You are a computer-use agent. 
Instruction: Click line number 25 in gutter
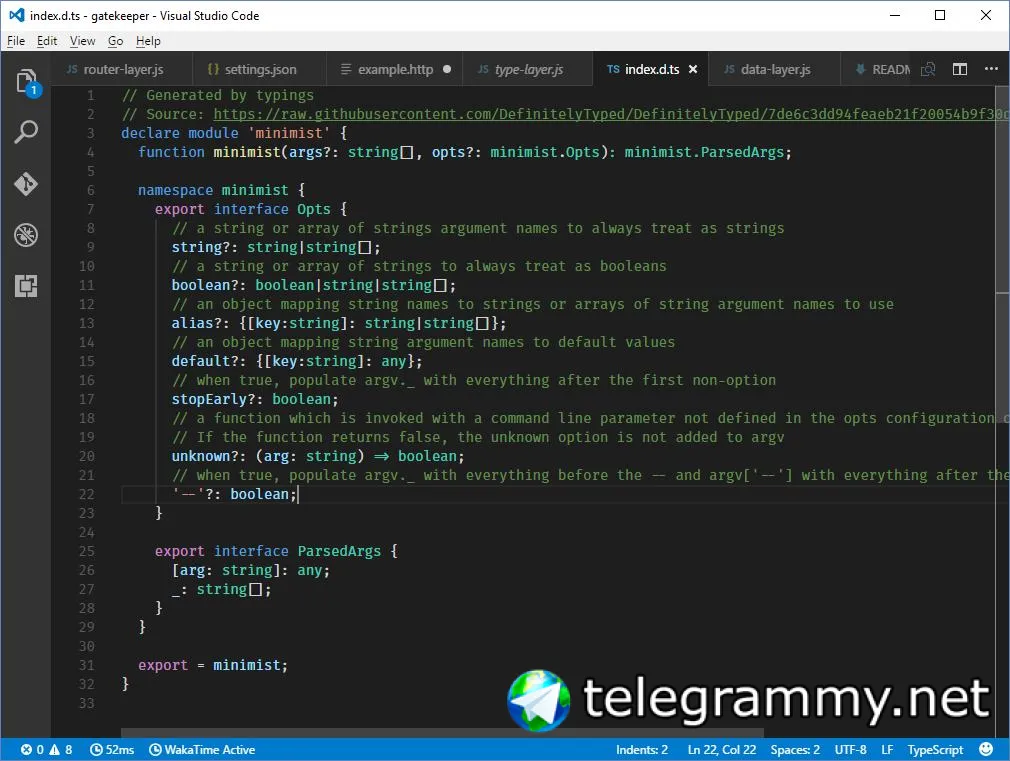point(86,551)
